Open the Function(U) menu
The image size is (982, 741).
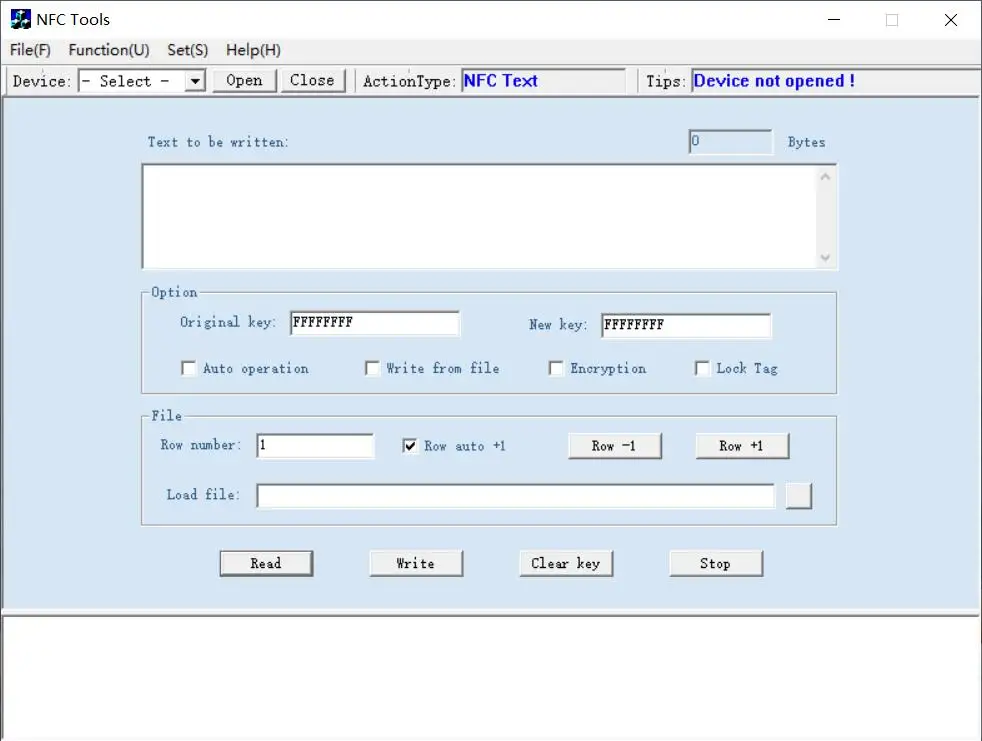pyautogui.click(x=109, y=50)
